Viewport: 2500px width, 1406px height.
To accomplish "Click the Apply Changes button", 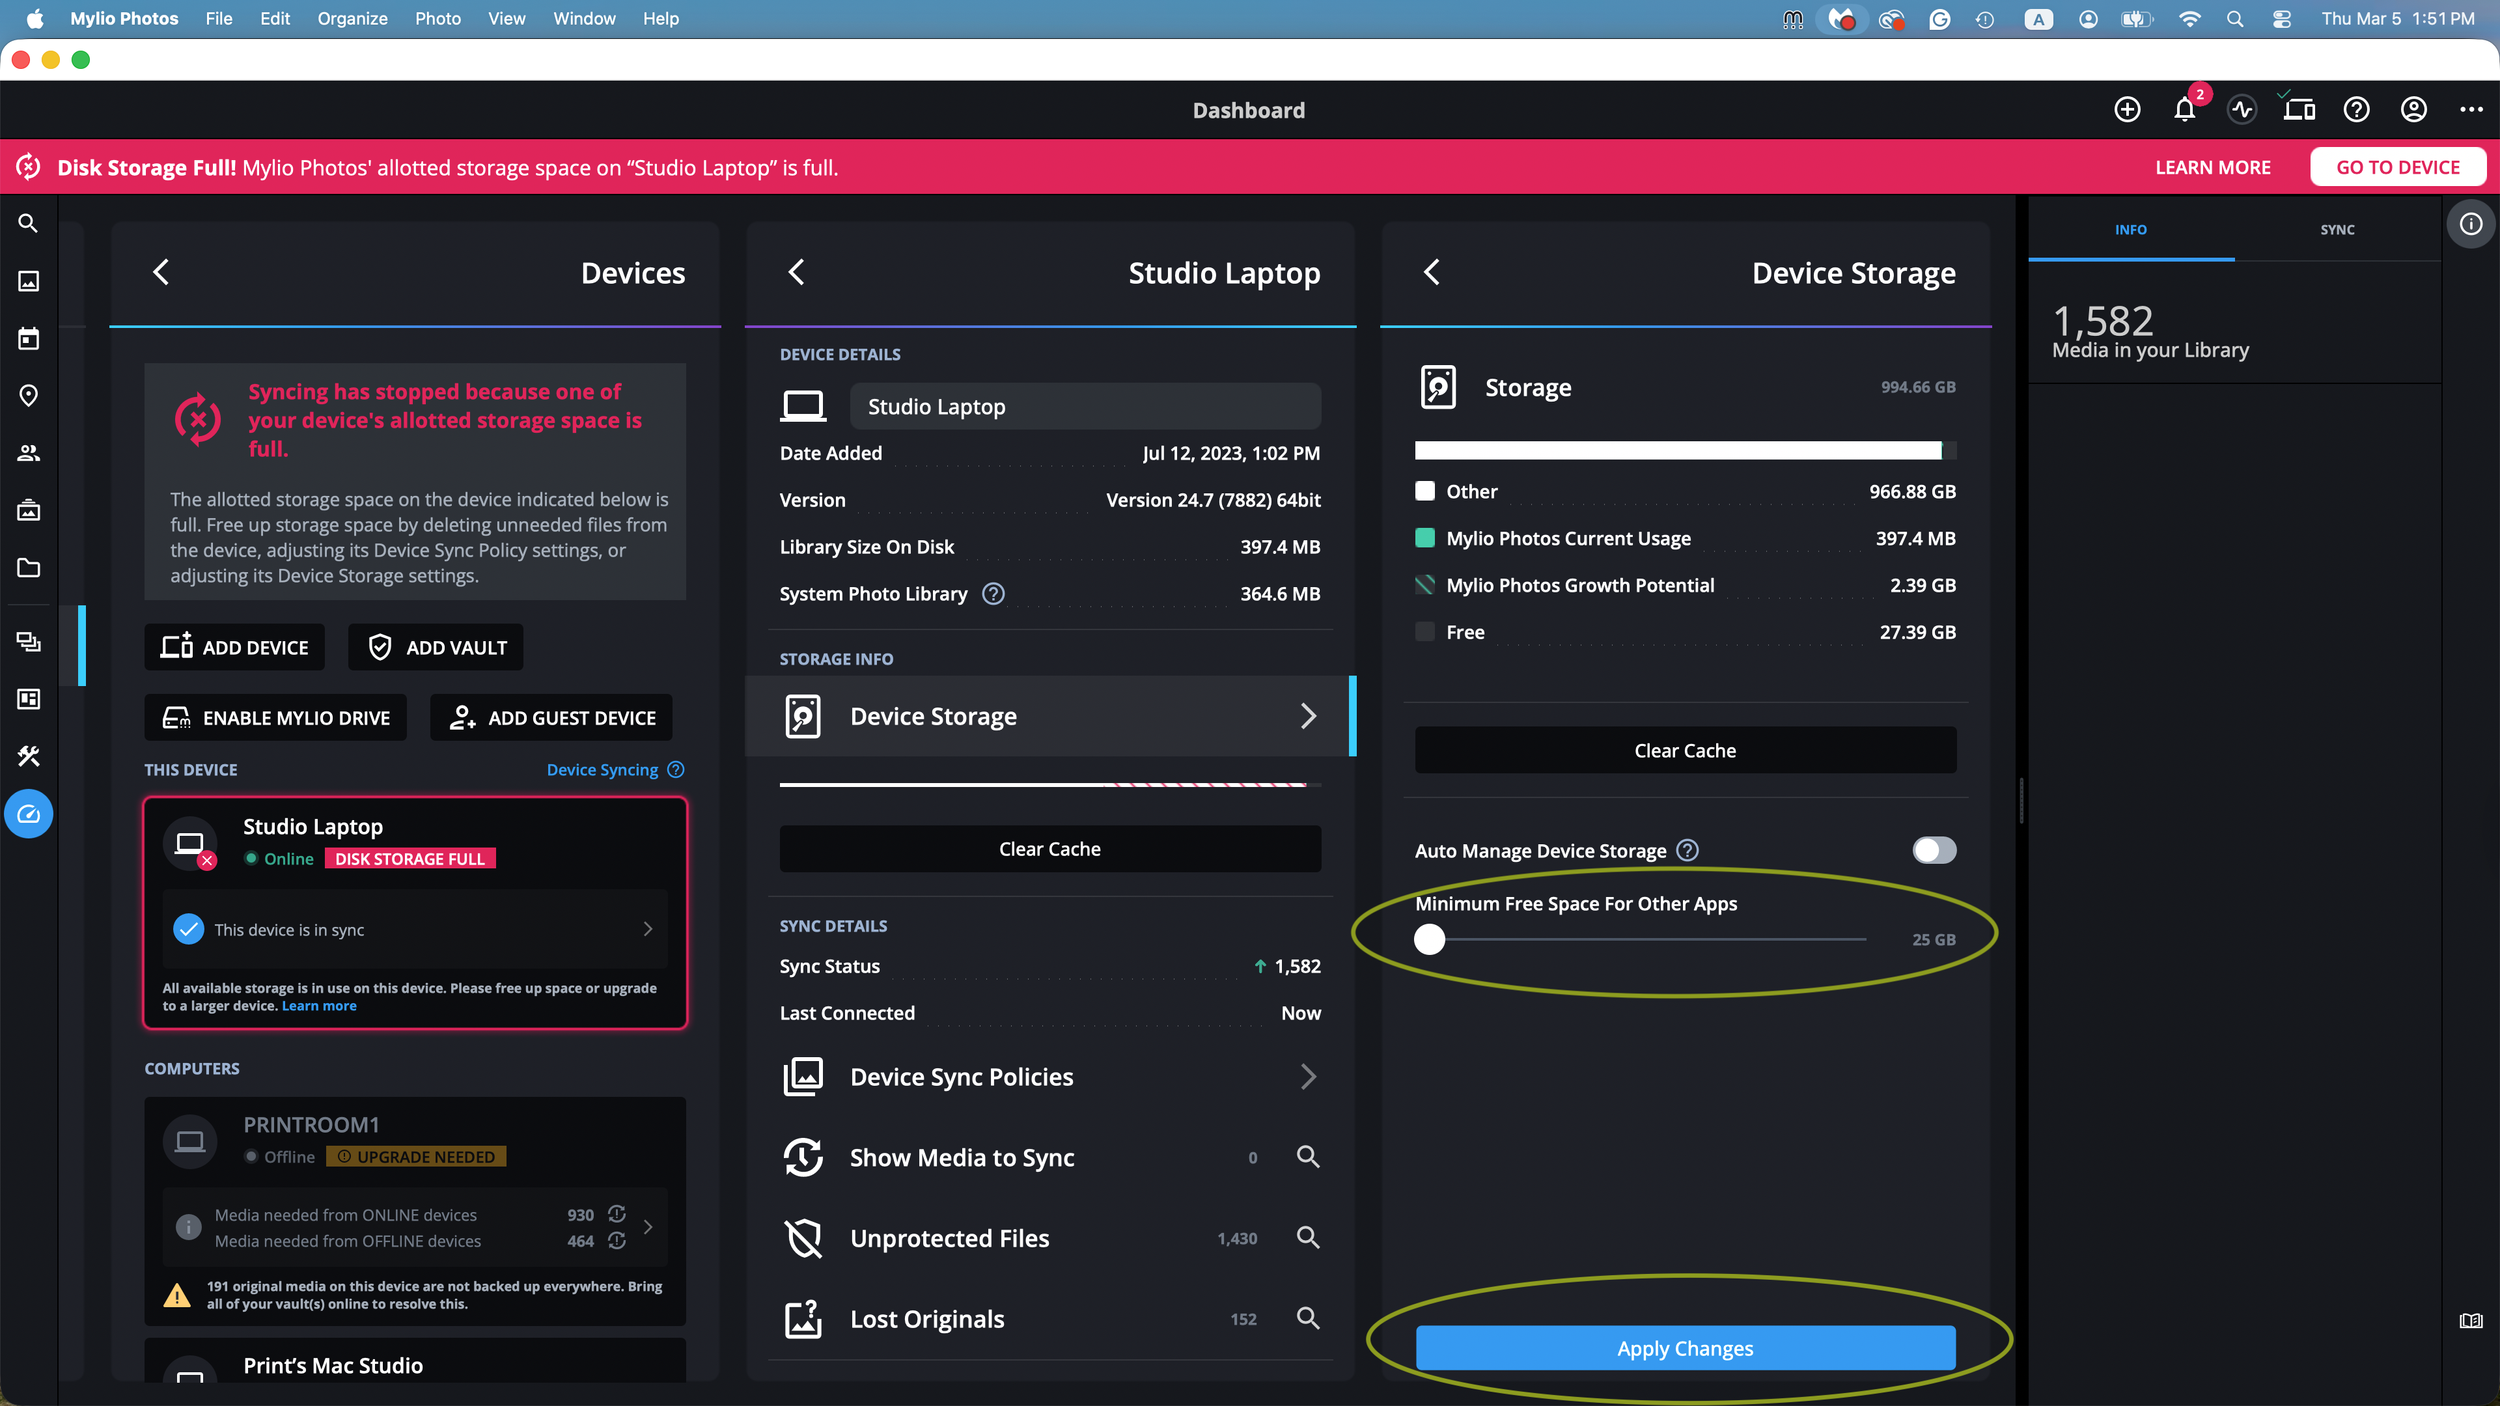I will coord(1685,1348).
